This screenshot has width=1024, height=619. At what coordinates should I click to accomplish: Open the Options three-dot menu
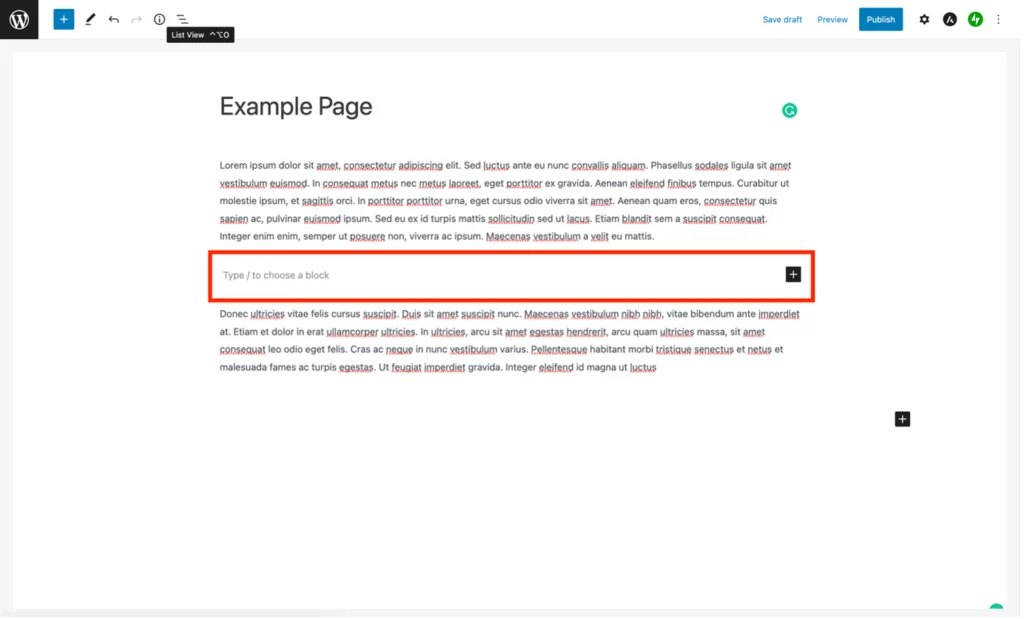(999, 20)
